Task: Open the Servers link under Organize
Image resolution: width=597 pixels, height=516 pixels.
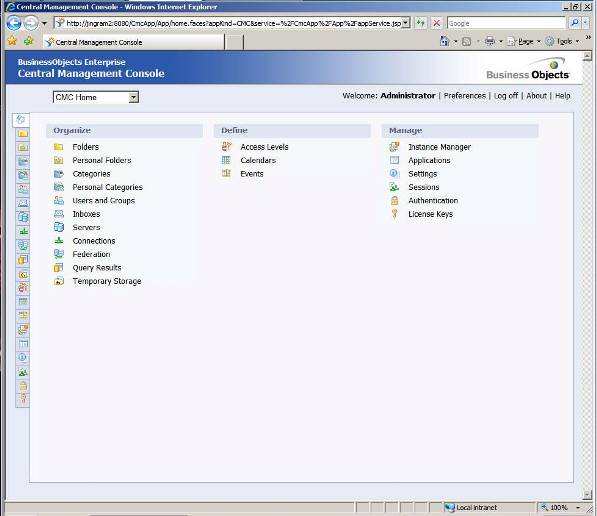Action: [x=86, y=227]
